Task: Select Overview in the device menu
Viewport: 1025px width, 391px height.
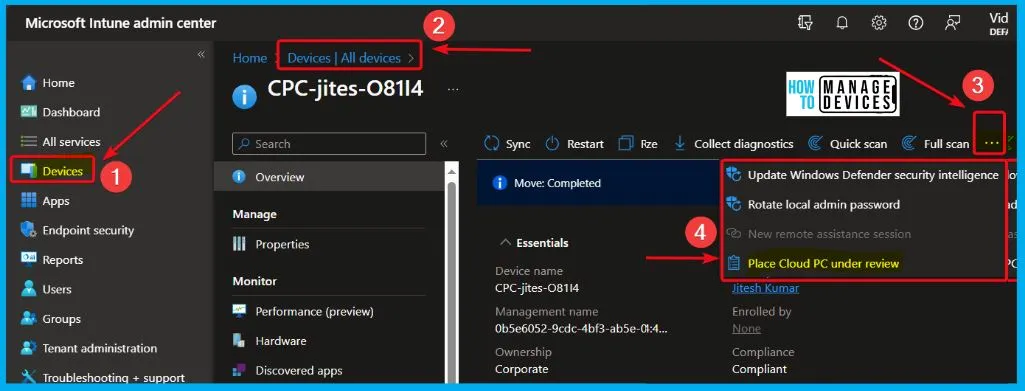Action: point(329,177)
